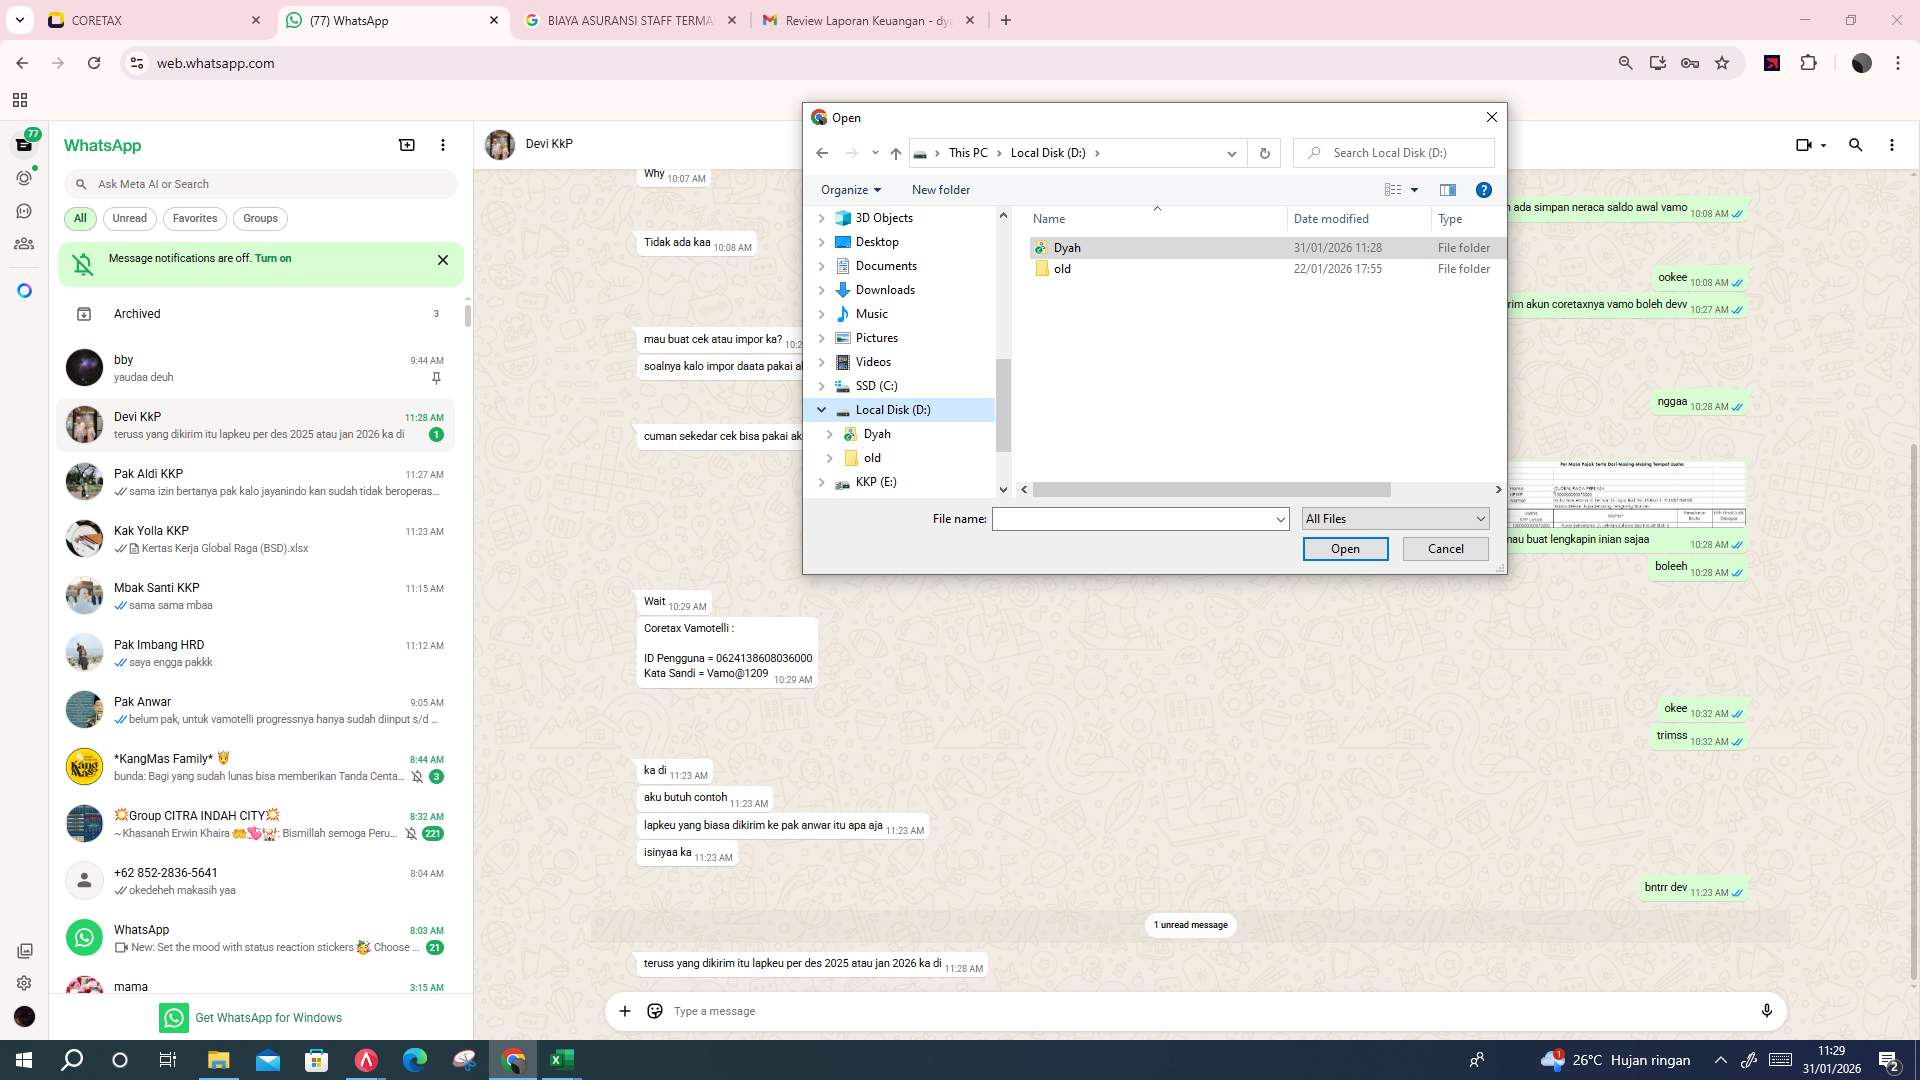
Task: Collapse Local Disk (D:) in the tree
Action: click(822, 409)
